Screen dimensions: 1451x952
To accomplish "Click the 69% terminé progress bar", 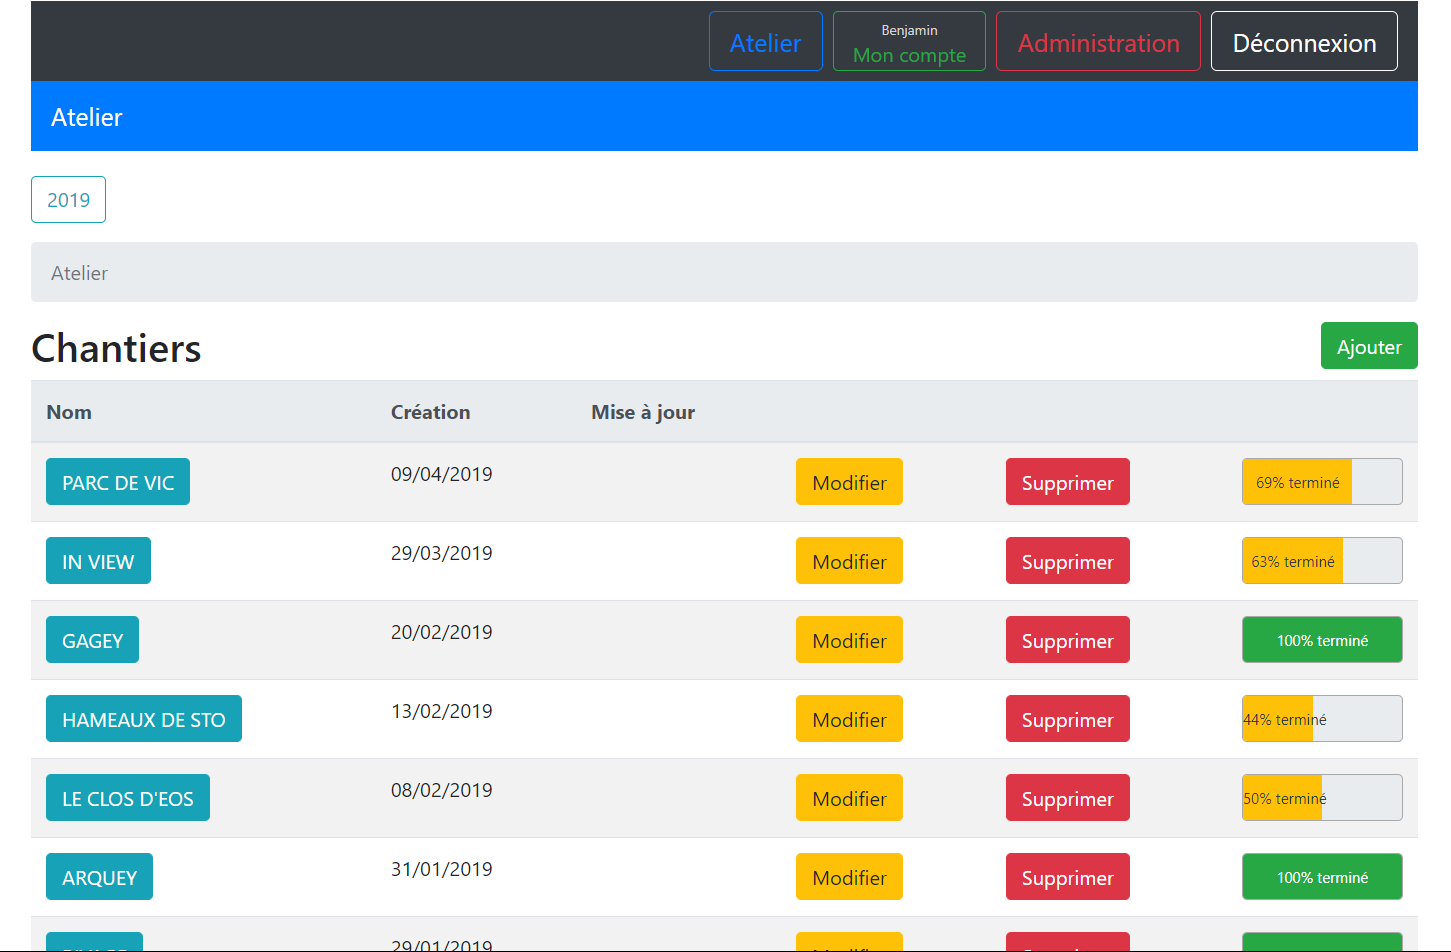I will [x=1321, y=482].
